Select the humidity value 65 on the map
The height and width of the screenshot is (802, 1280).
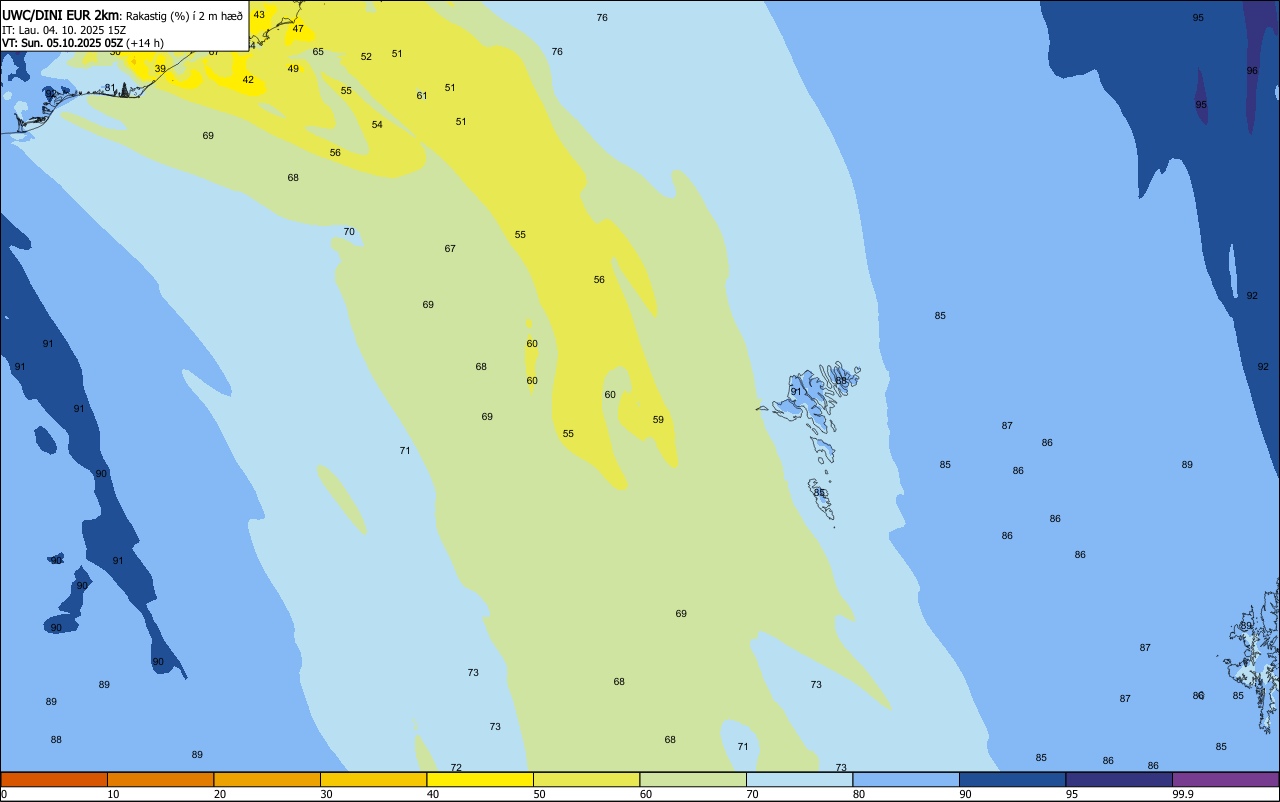[318, 52]
